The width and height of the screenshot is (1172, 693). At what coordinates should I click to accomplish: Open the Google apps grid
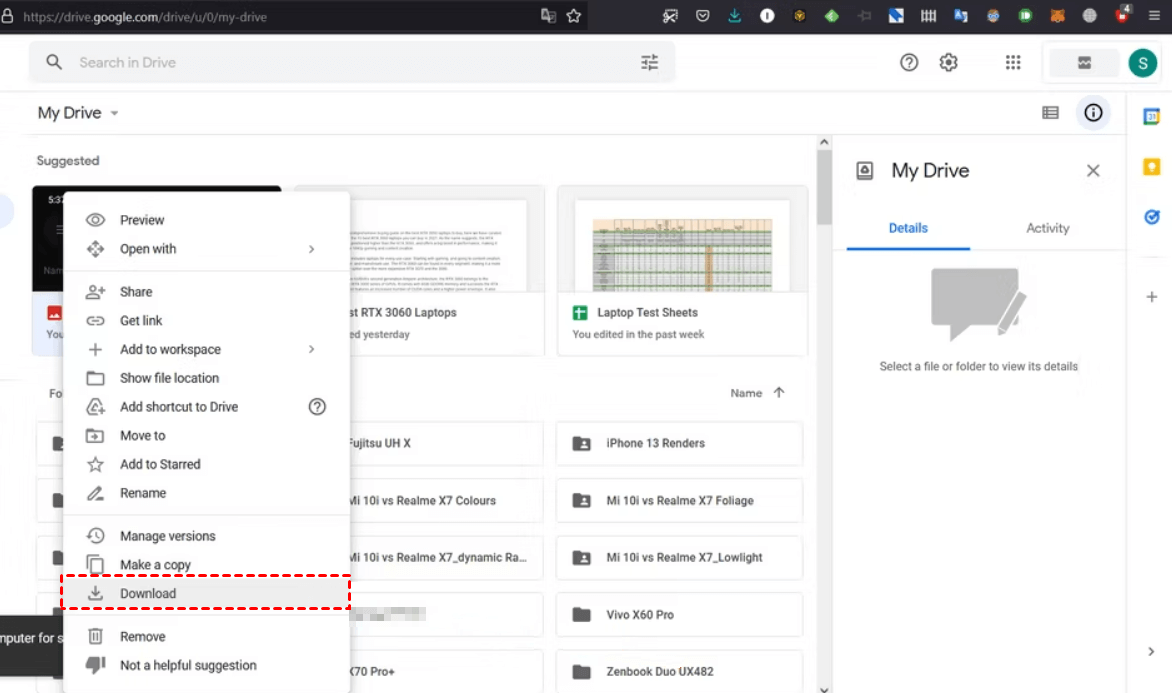coord(1013,63)
